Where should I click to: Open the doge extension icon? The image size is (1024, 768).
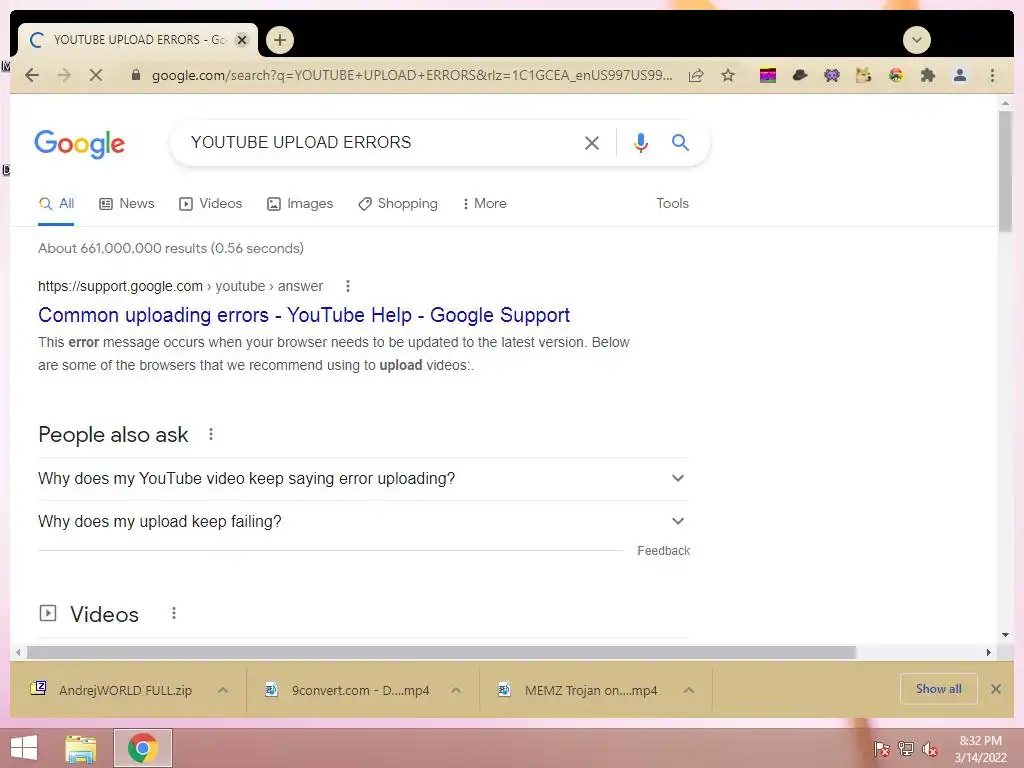[x=863, y=75]
